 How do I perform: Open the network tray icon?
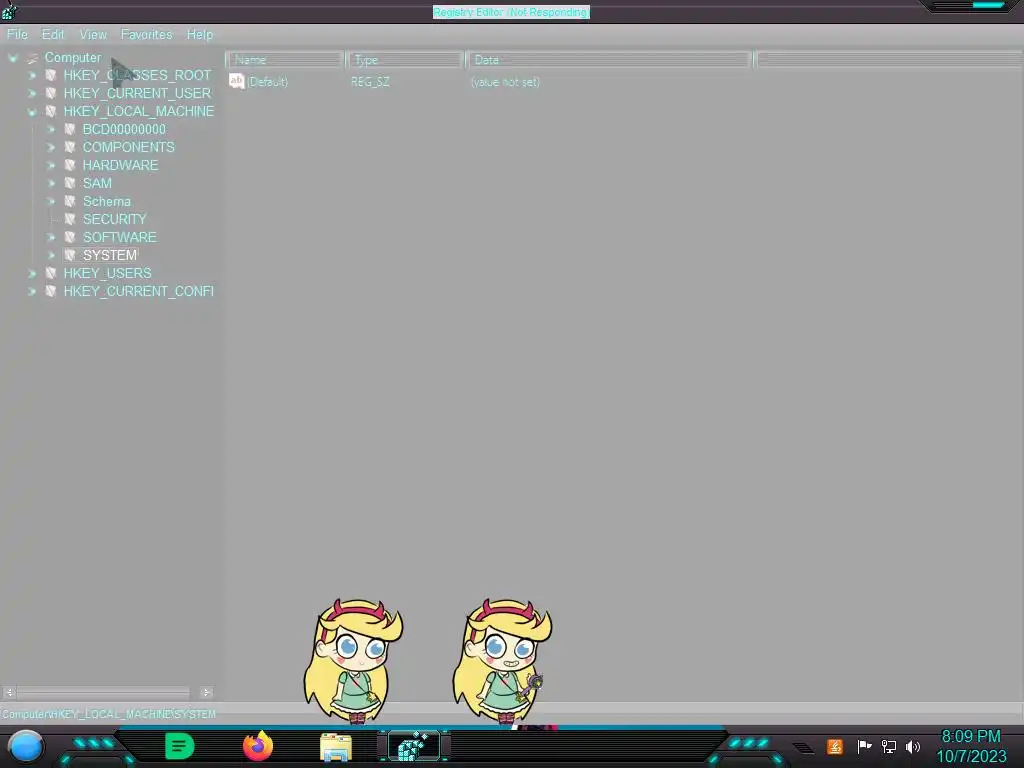[889, 746]
